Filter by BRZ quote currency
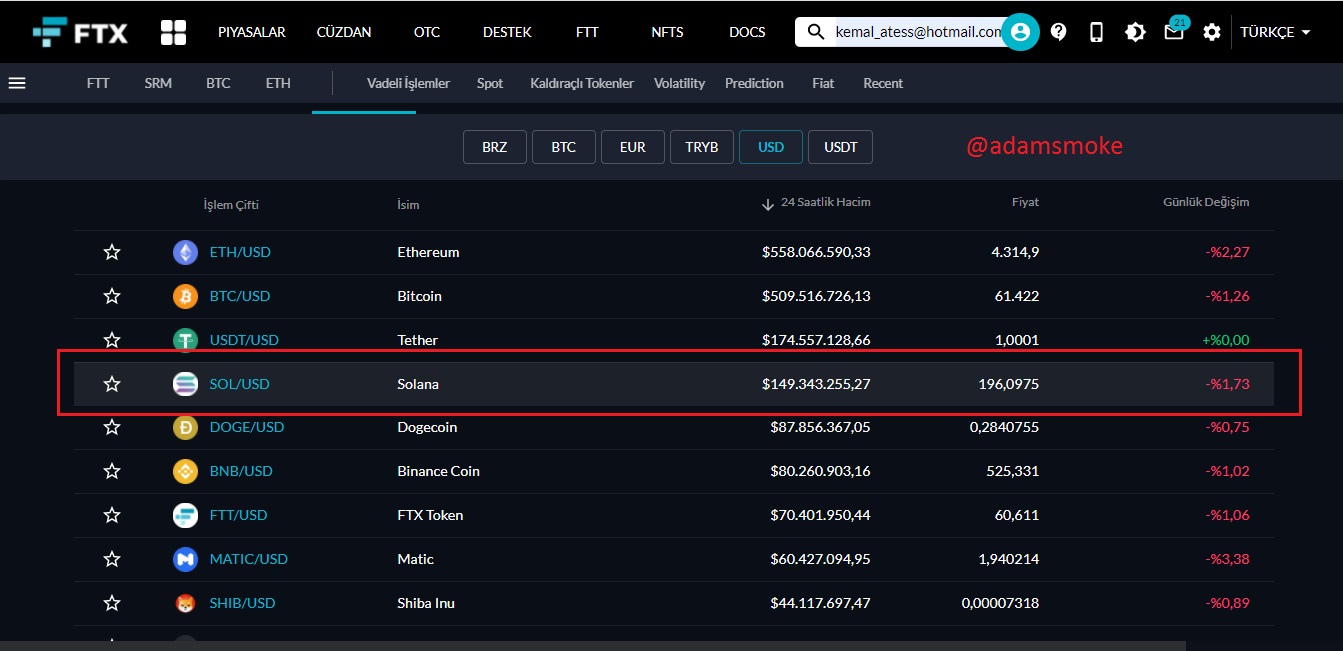 pos(495,147)
